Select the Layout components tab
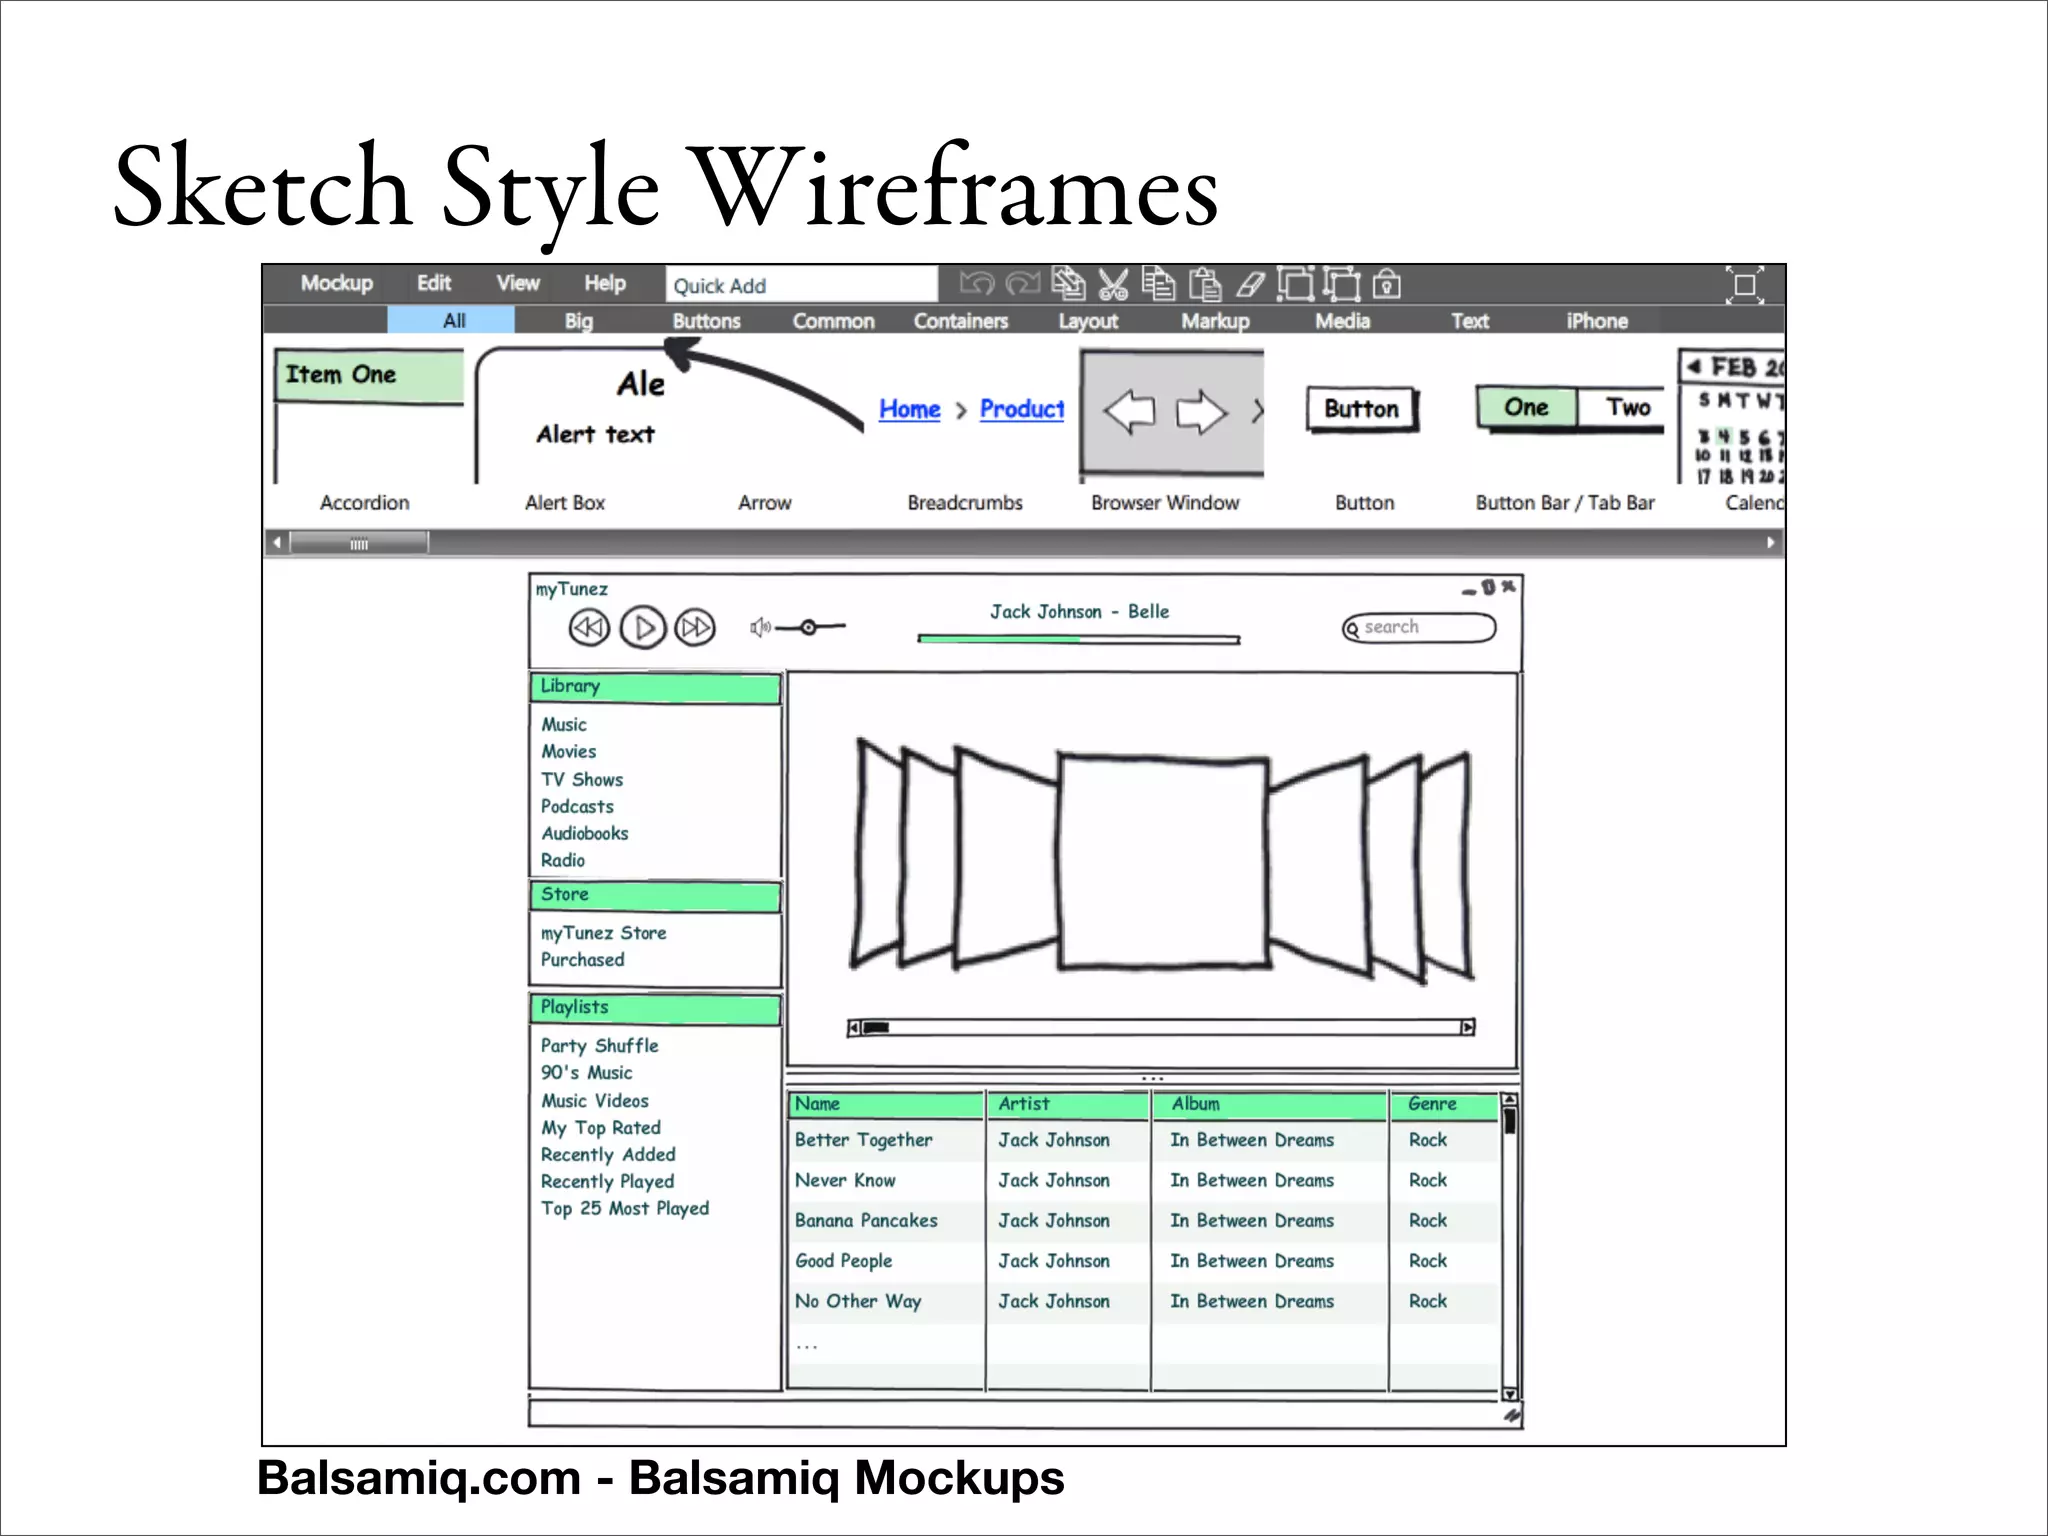The image size is (2048, 1536). (x=1088, y=320)
